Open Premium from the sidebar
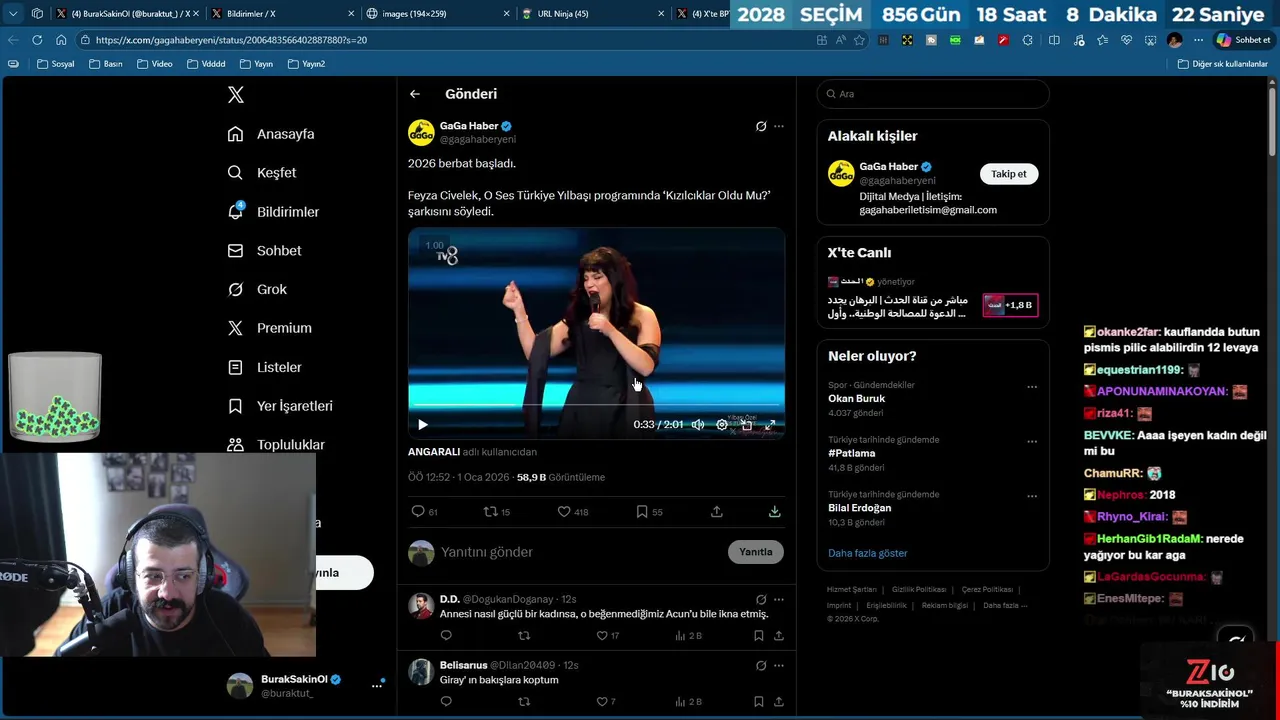Screen dimensions: 1280x720 269,328
